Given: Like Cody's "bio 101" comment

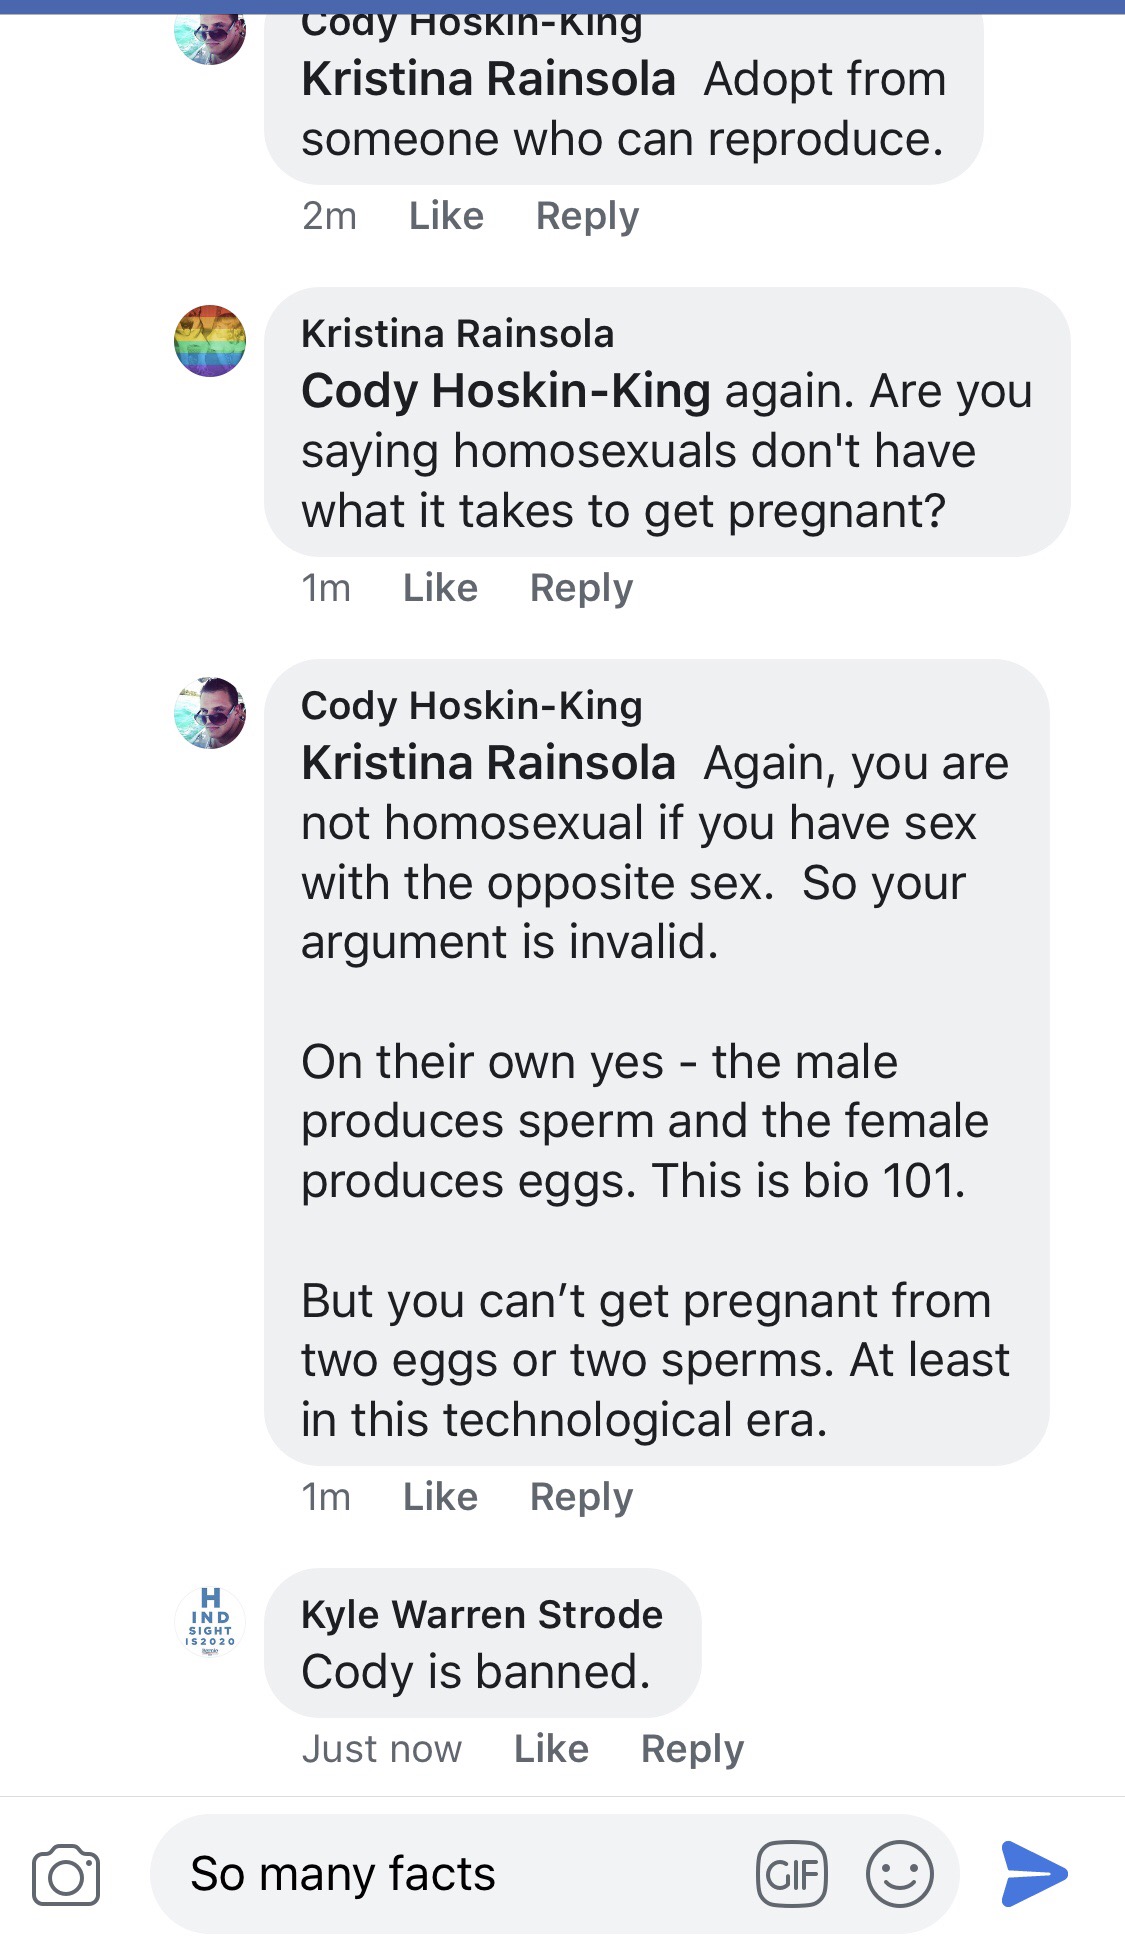Looking at the screenshot, I should tap(440, 1497).
